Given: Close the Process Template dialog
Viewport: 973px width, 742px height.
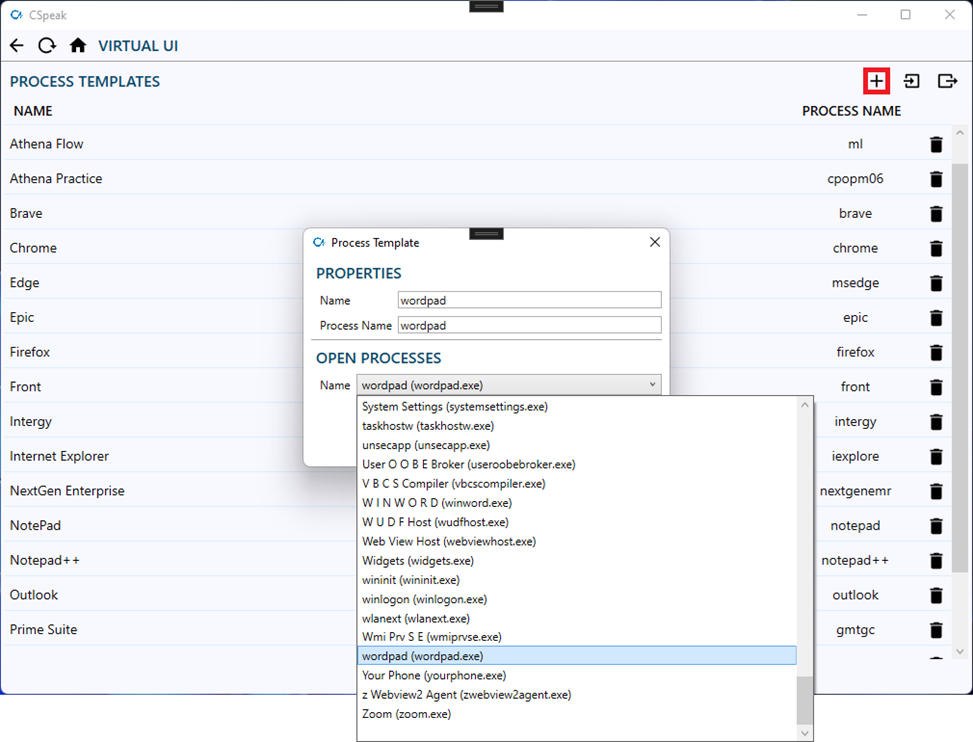Looking at the screenshot, I should (655, 242).
